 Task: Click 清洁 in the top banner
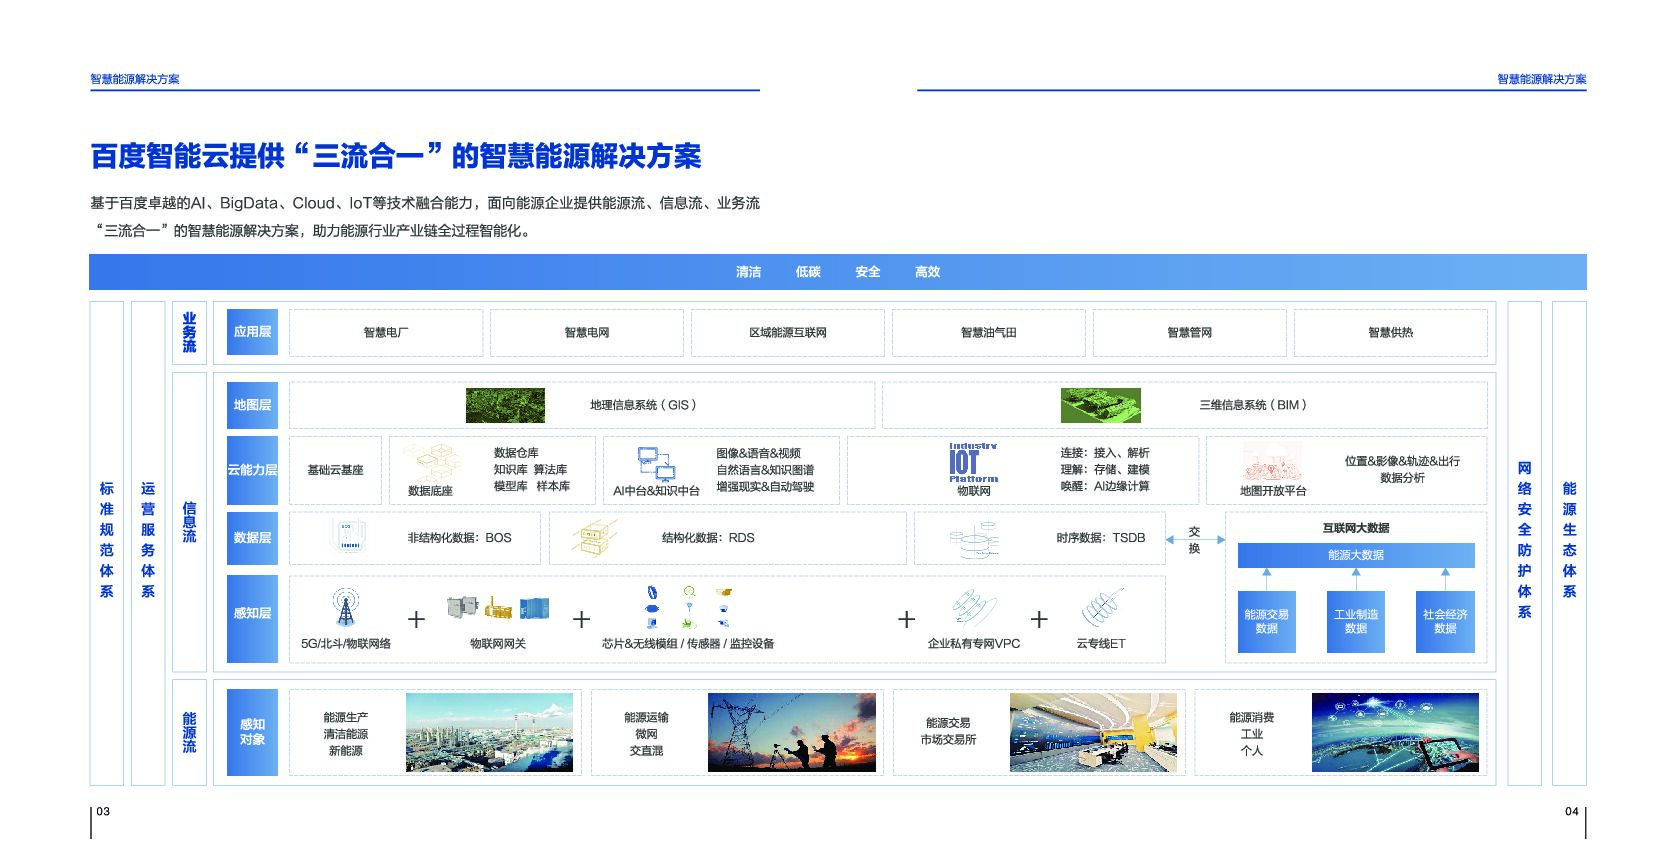click(749, 272)
